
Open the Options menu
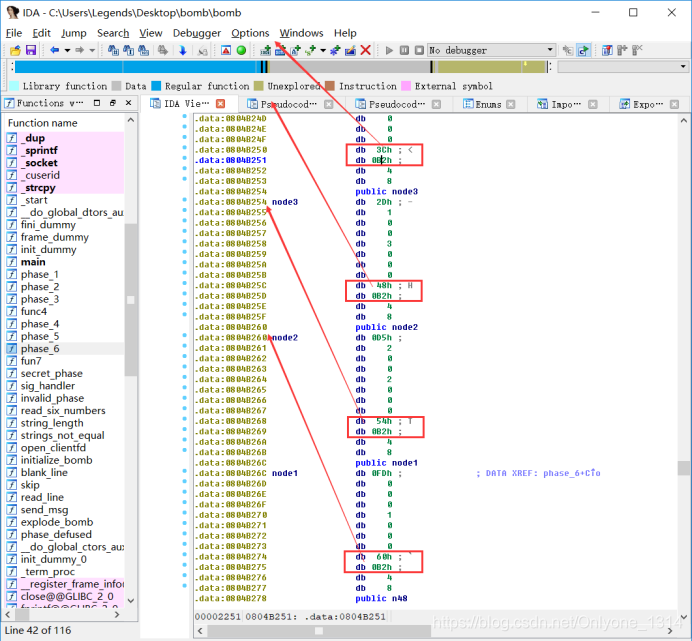pyautogui.click(x=250, y=33)
